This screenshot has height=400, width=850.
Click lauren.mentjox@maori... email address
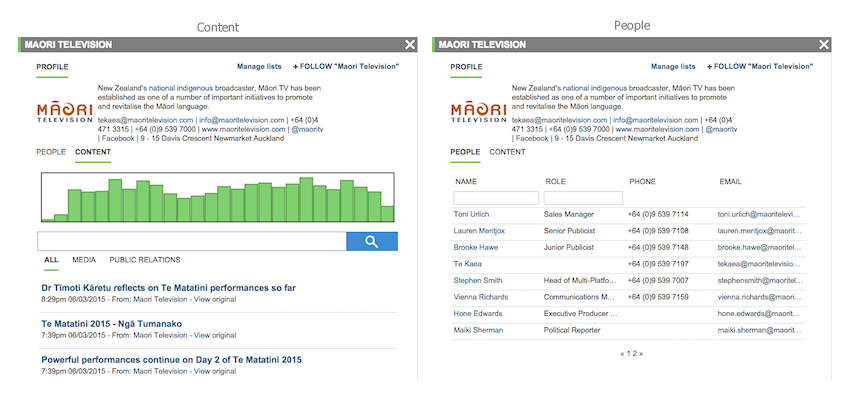[x=758, y=231]
